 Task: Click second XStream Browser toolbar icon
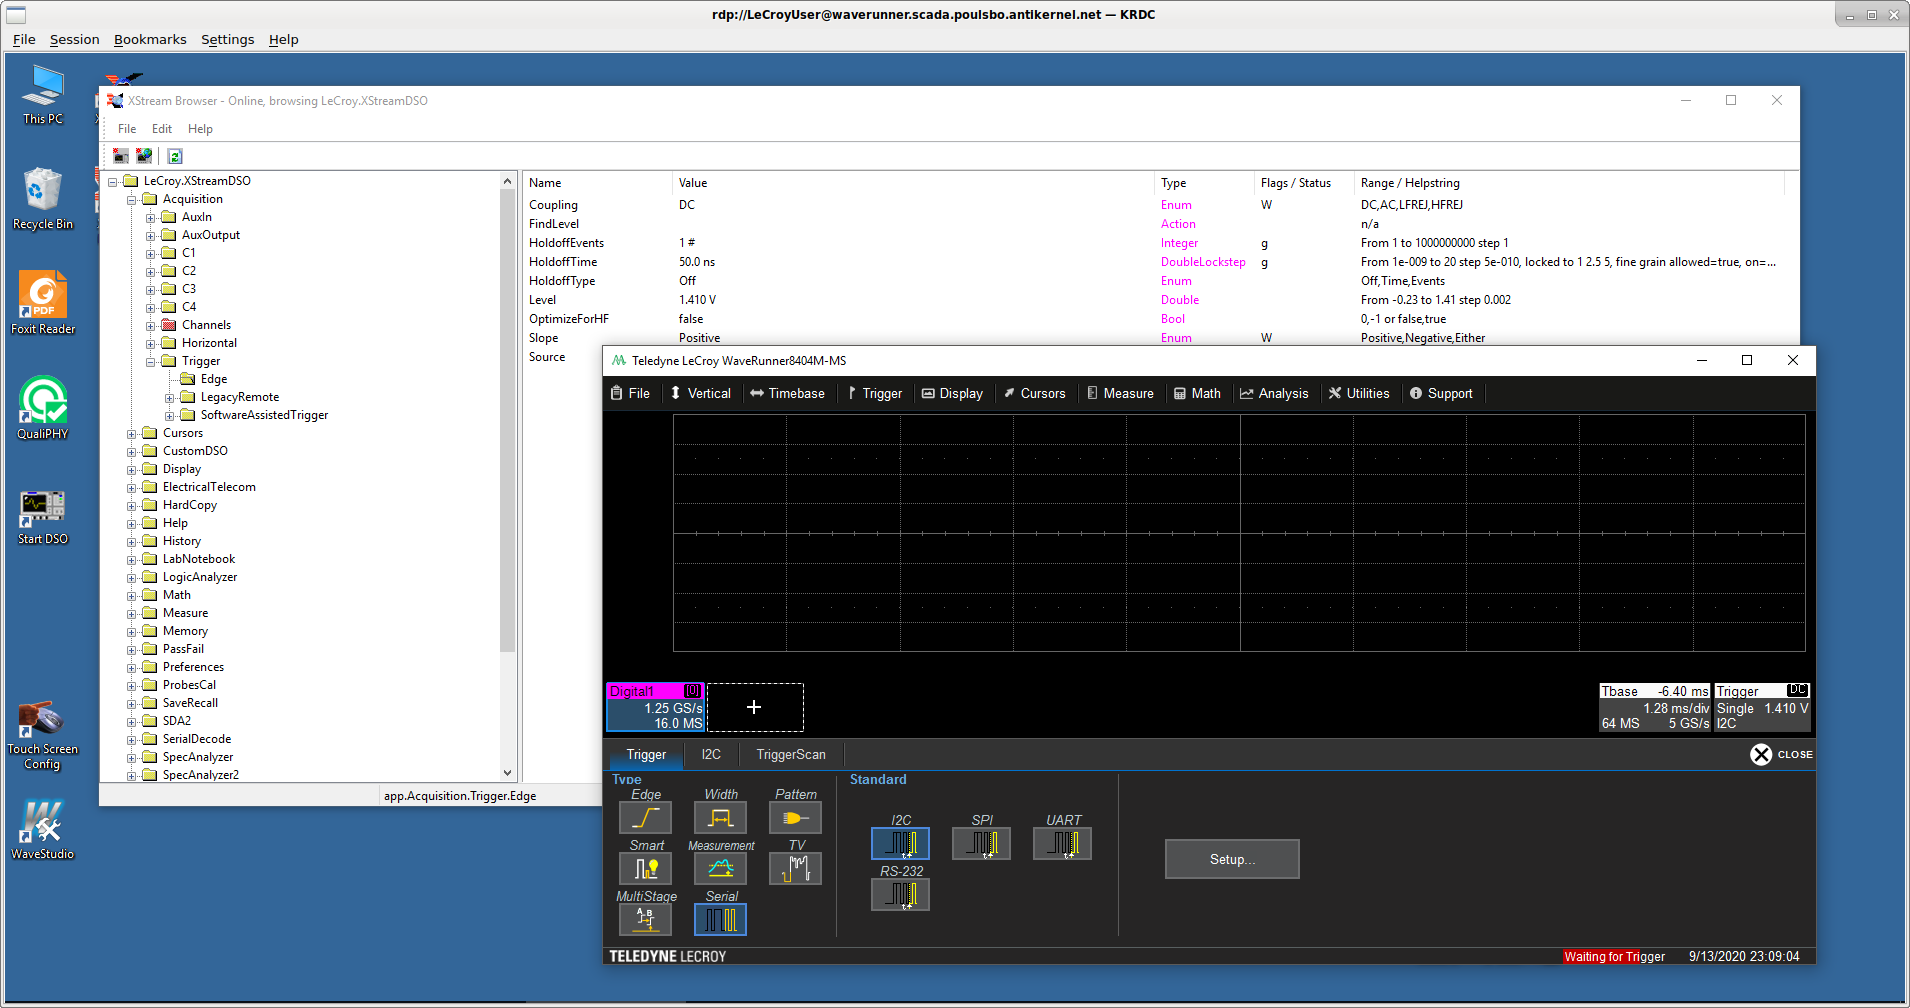pyautogui.click(x=144, y=156)
